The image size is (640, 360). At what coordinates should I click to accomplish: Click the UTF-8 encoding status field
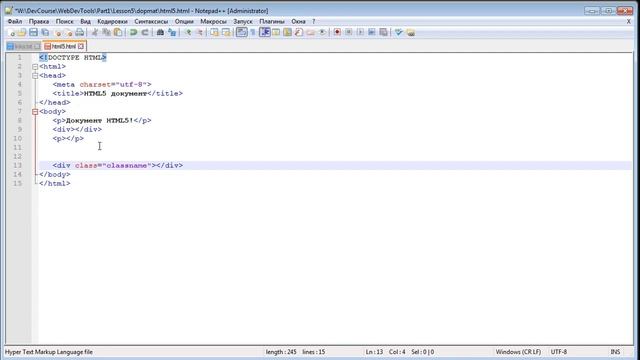[559, 352]
